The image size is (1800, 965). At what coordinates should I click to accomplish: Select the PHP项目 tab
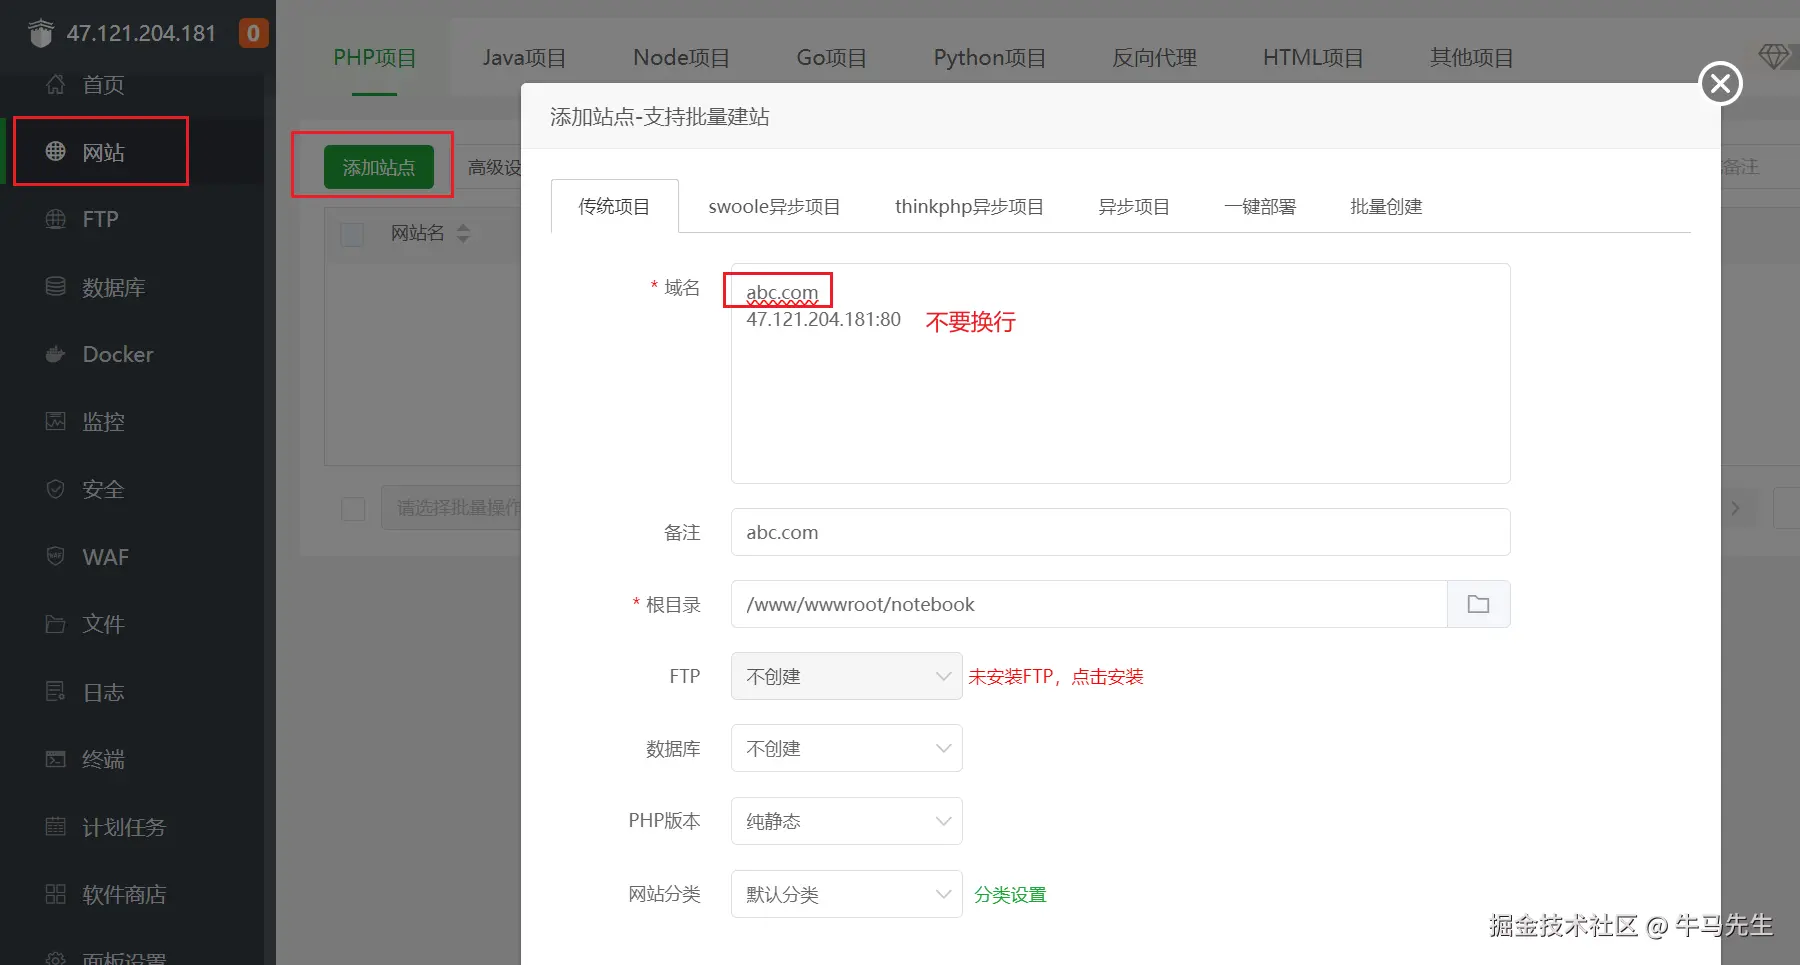tap(375, 58)
